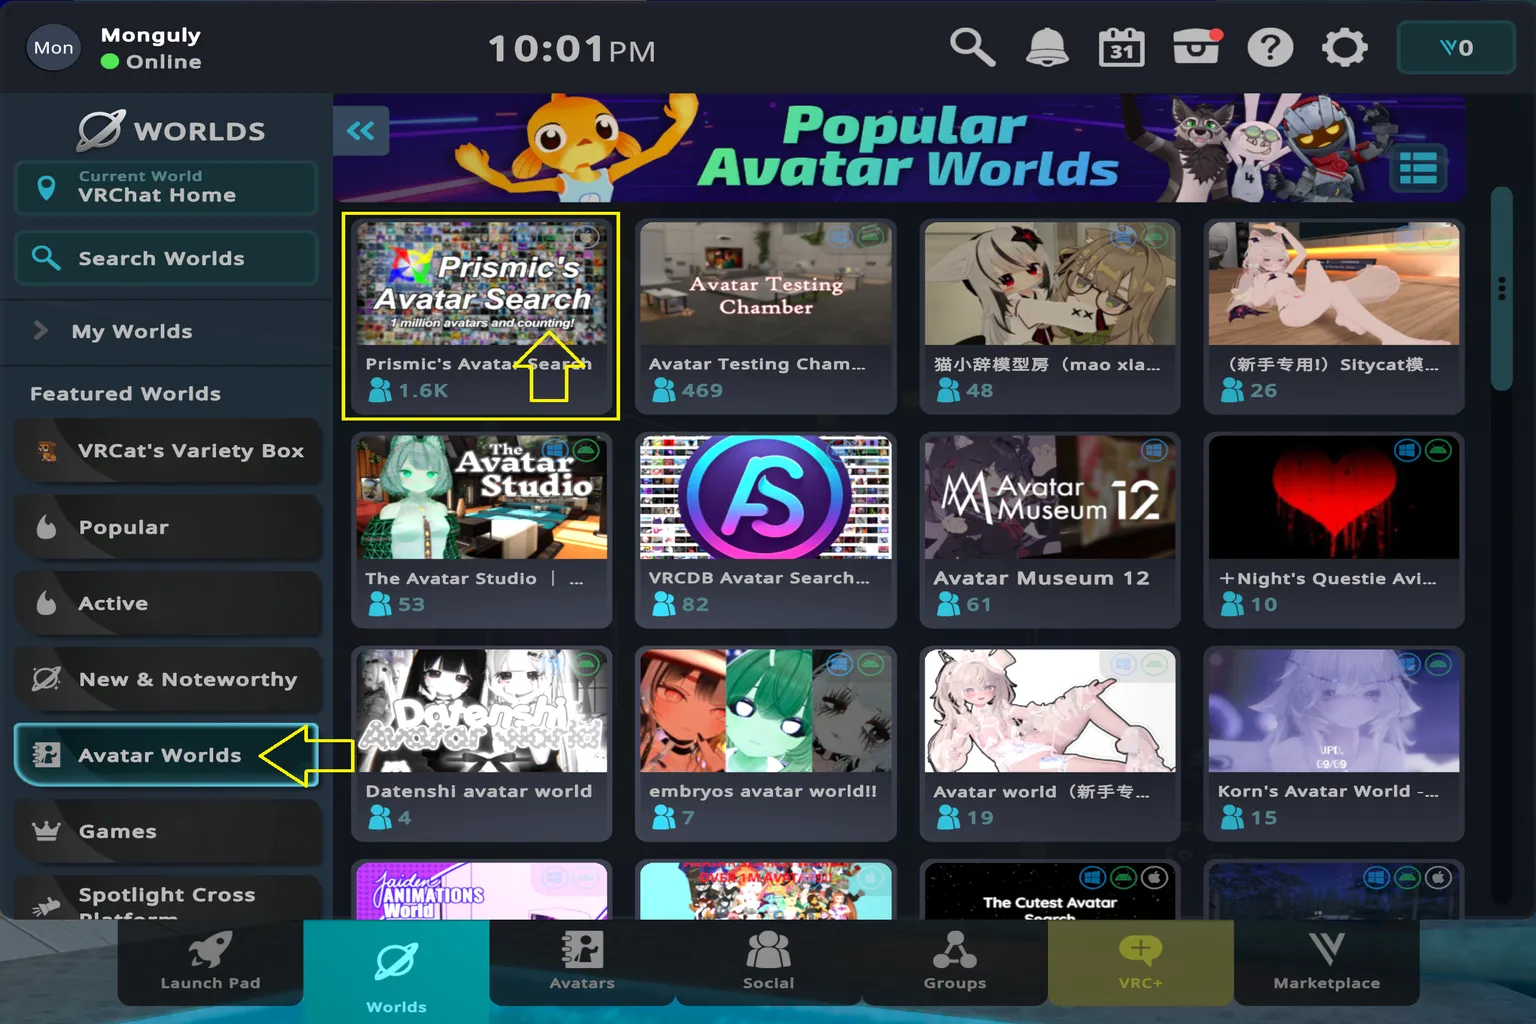Select VRCat's Variety Box category

(168, 451)
